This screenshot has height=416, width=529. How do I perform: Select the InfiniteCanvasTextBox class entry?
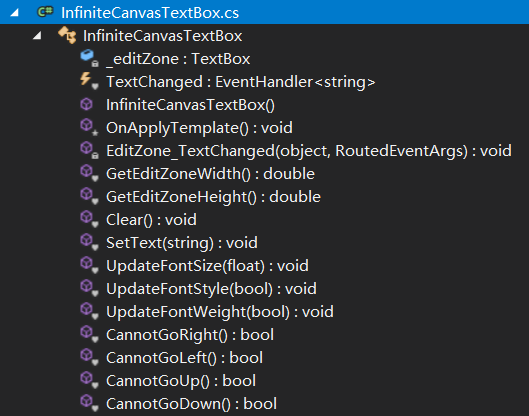tap(163, 36)
